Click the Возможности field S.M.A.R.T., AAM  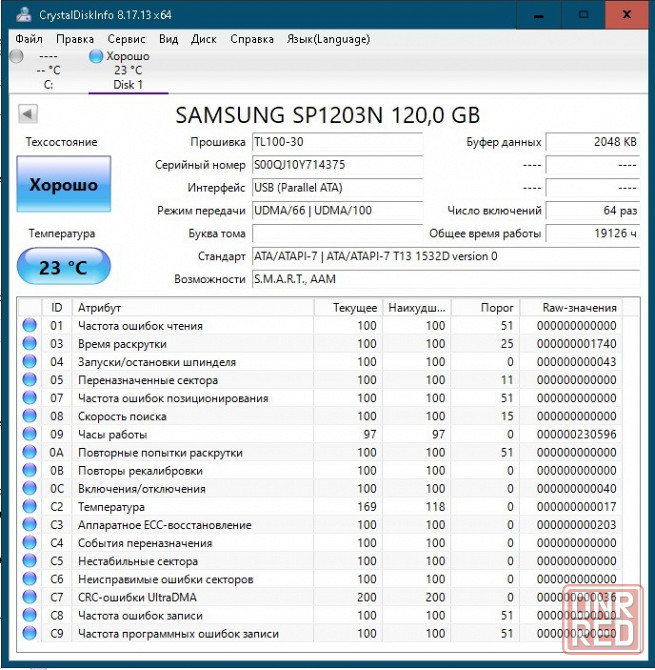point(446,279)
